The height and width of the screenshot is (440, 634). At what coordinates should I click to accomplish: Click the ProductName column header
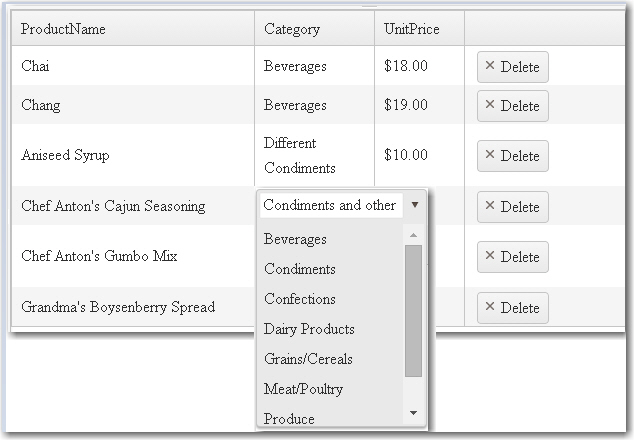(63, 29)
